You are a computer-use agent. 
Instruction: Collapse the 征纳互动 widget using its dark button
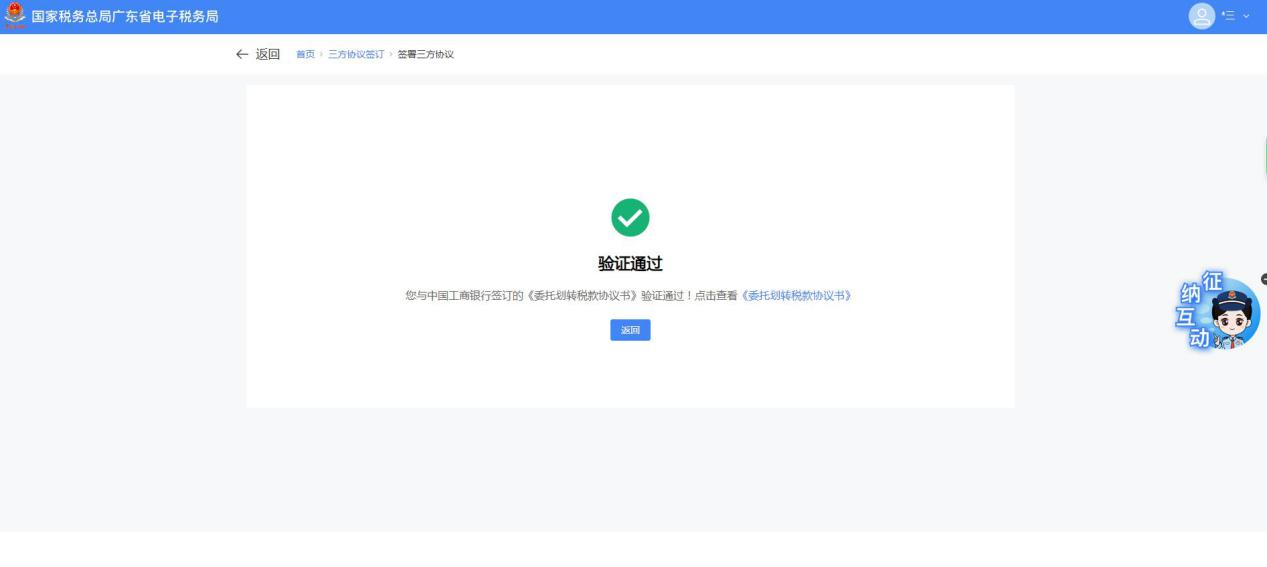tap(1263, 279)
